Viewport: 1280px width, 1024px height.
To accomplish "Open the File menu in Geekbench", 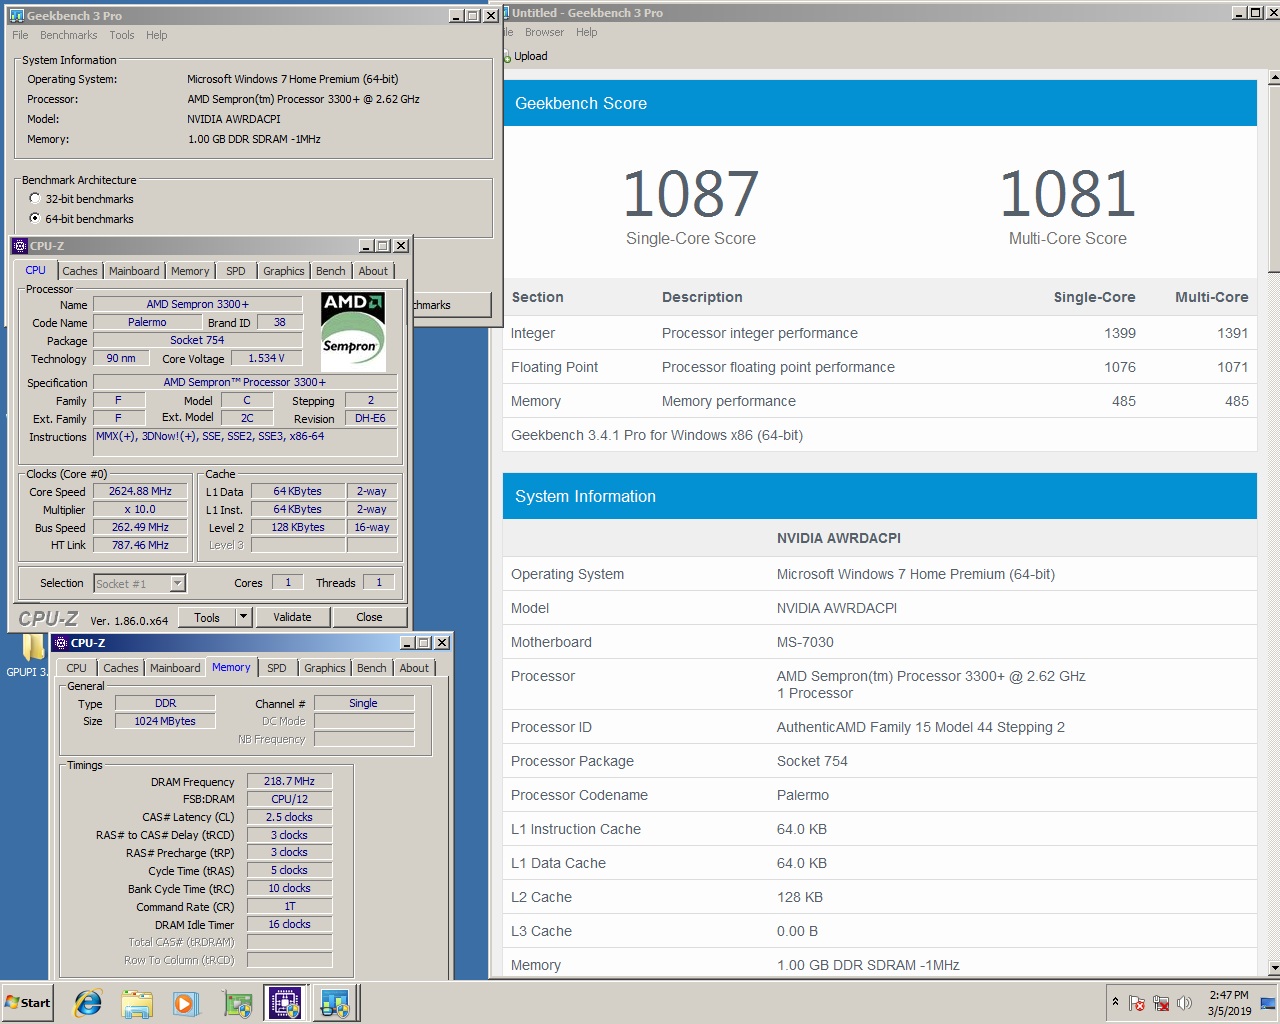I will pos(20,35).
